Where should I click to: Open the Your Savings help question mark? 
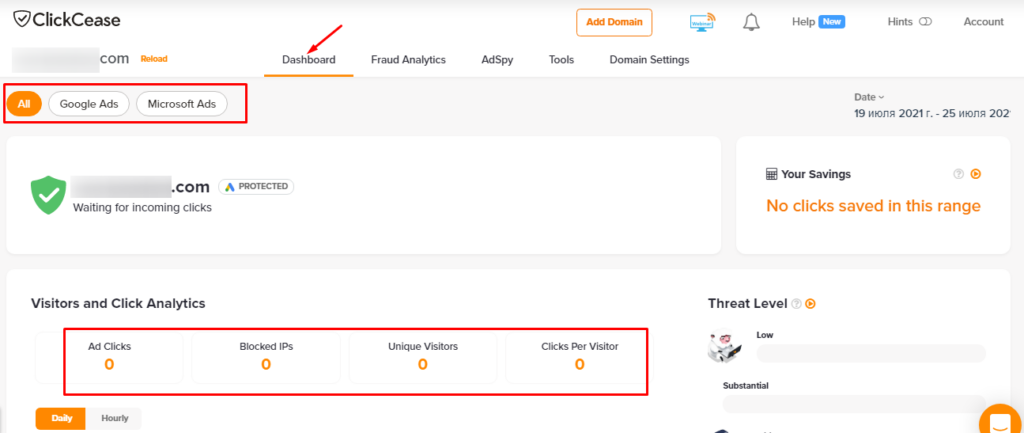pyautogui.click(x=959, y=174)
